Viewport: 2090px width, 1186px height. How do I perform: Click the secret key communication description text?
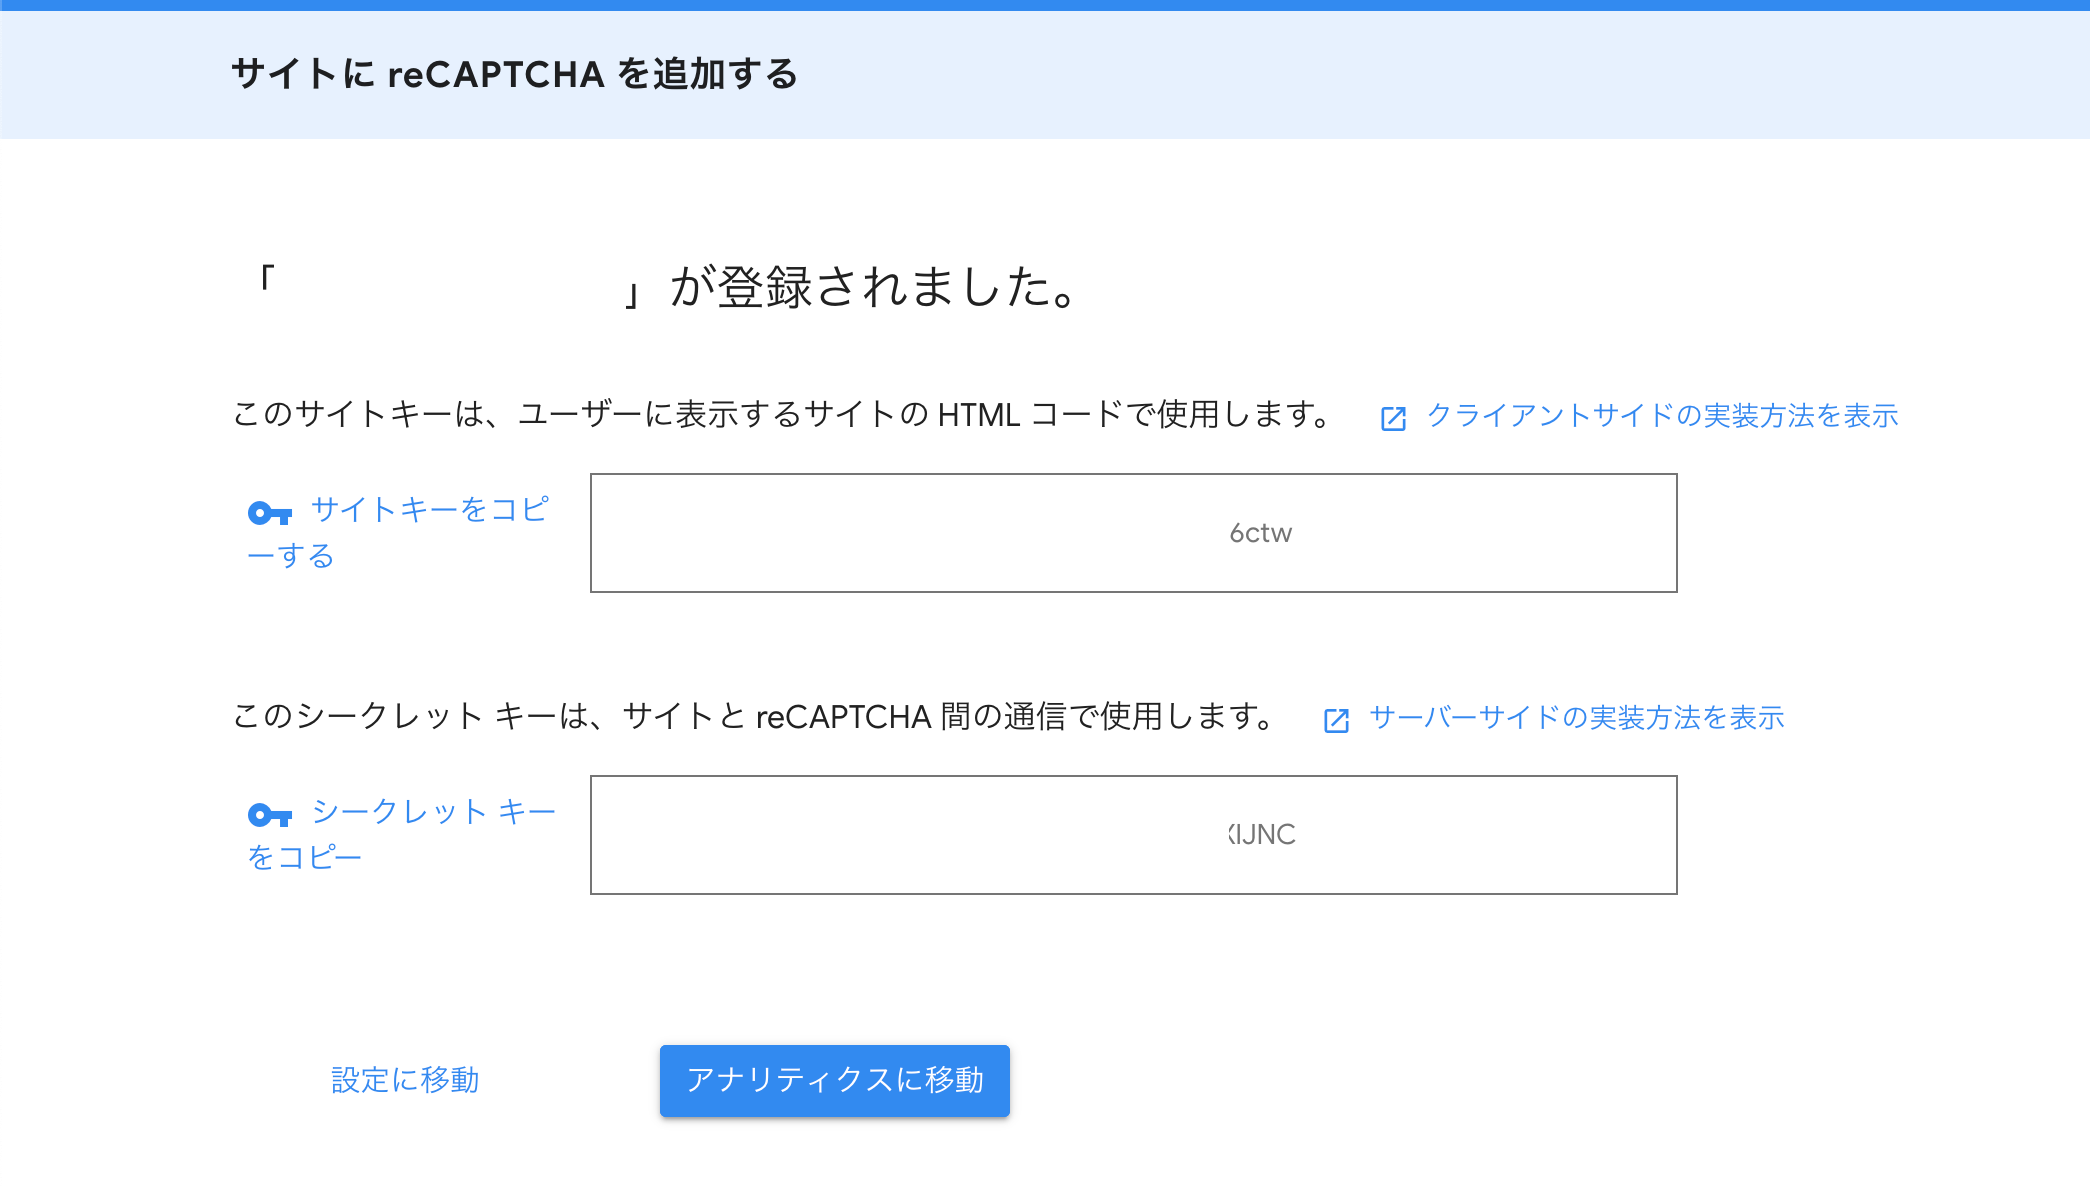click(755, 716)
